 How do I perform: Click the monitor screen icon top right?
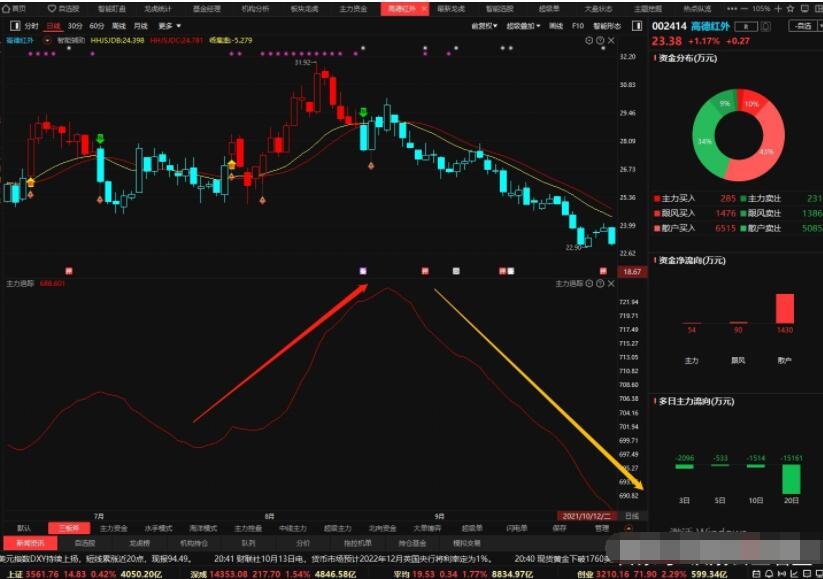coord(805,8)
